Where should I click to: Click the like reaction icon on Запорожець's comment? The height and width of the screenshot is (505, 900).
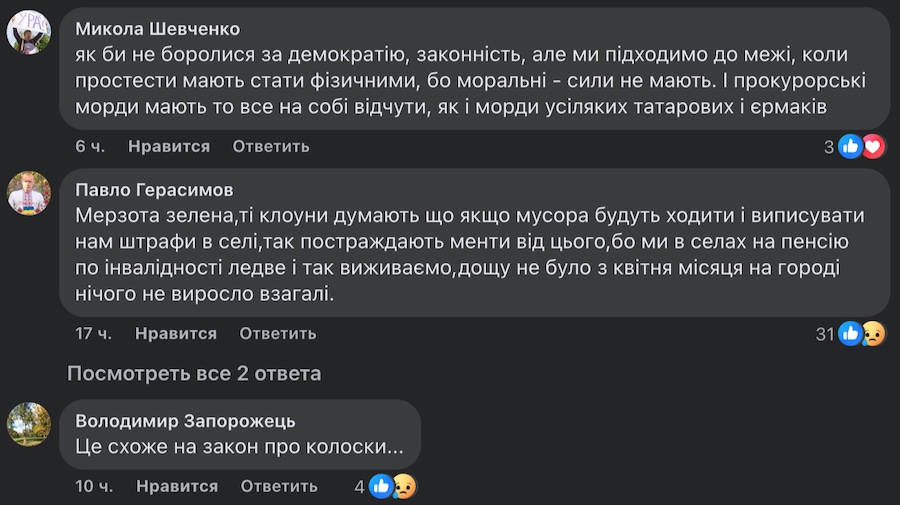point(381,486)
